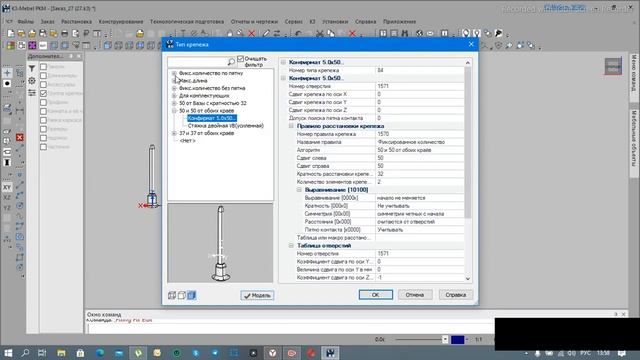Click the swap arrows icon beside pencil

pos(277,33)
